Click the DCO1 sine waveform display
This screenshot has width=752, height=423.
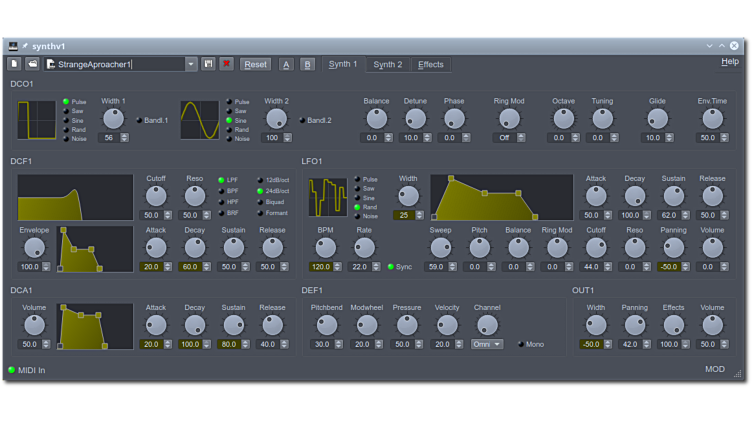pos(199,120)
